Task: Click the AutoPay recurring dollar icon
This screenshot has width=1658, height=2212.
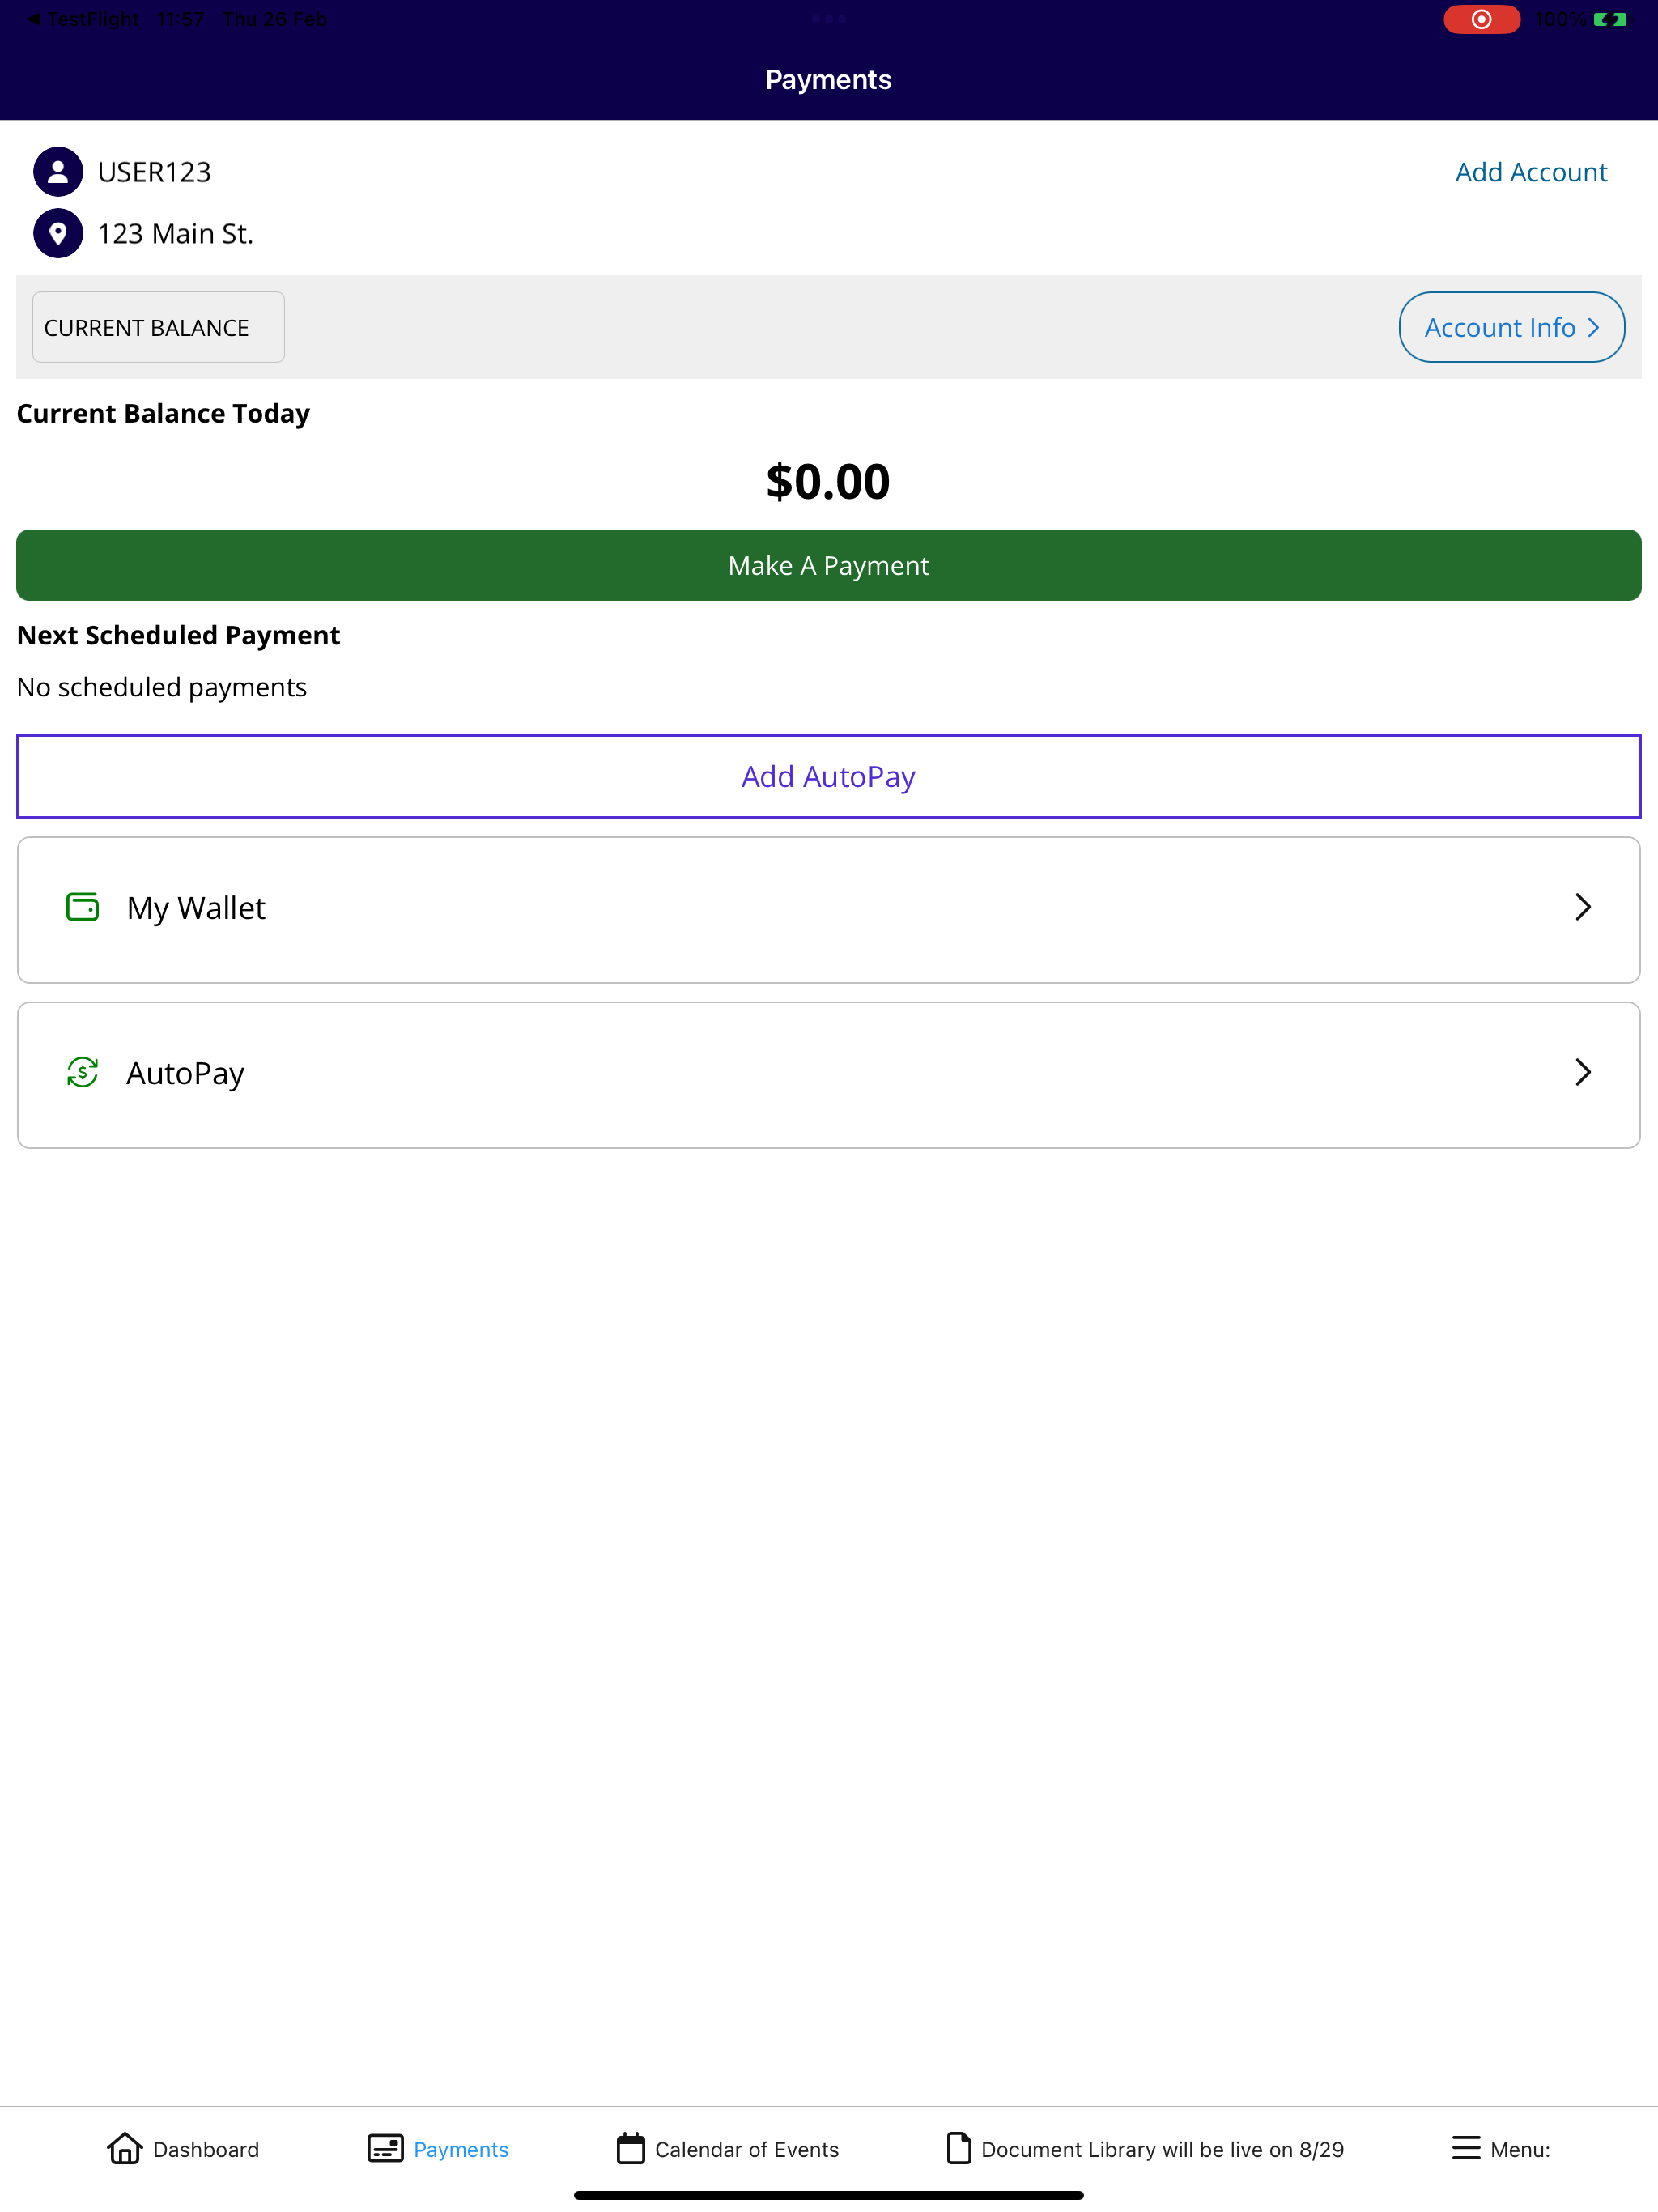Action: [82, 1072]
